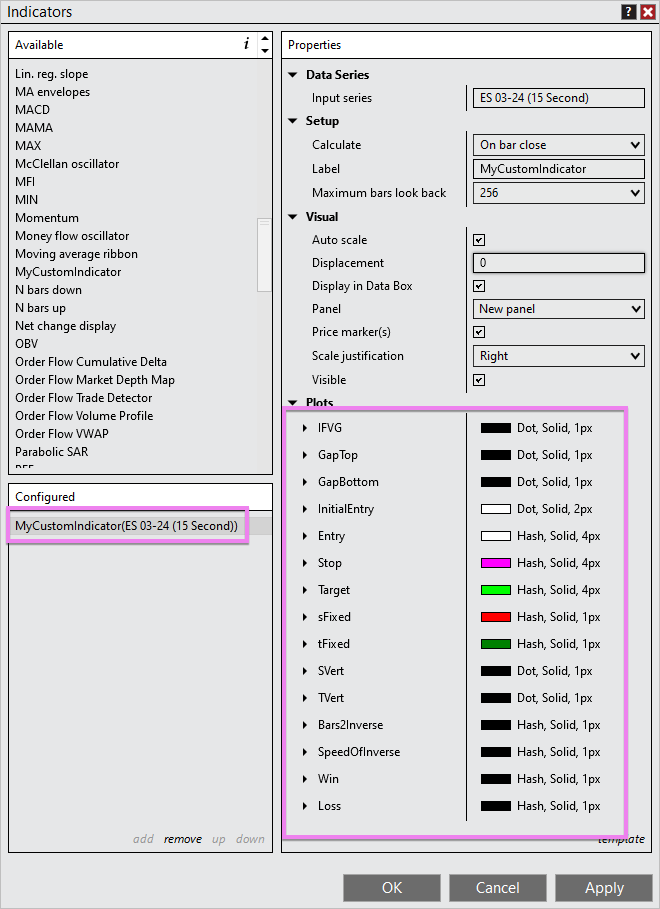Image resolution: width=660 pixels, height=909 pixels.
Task: Expand the Win plot
Action: click(304, 779)
